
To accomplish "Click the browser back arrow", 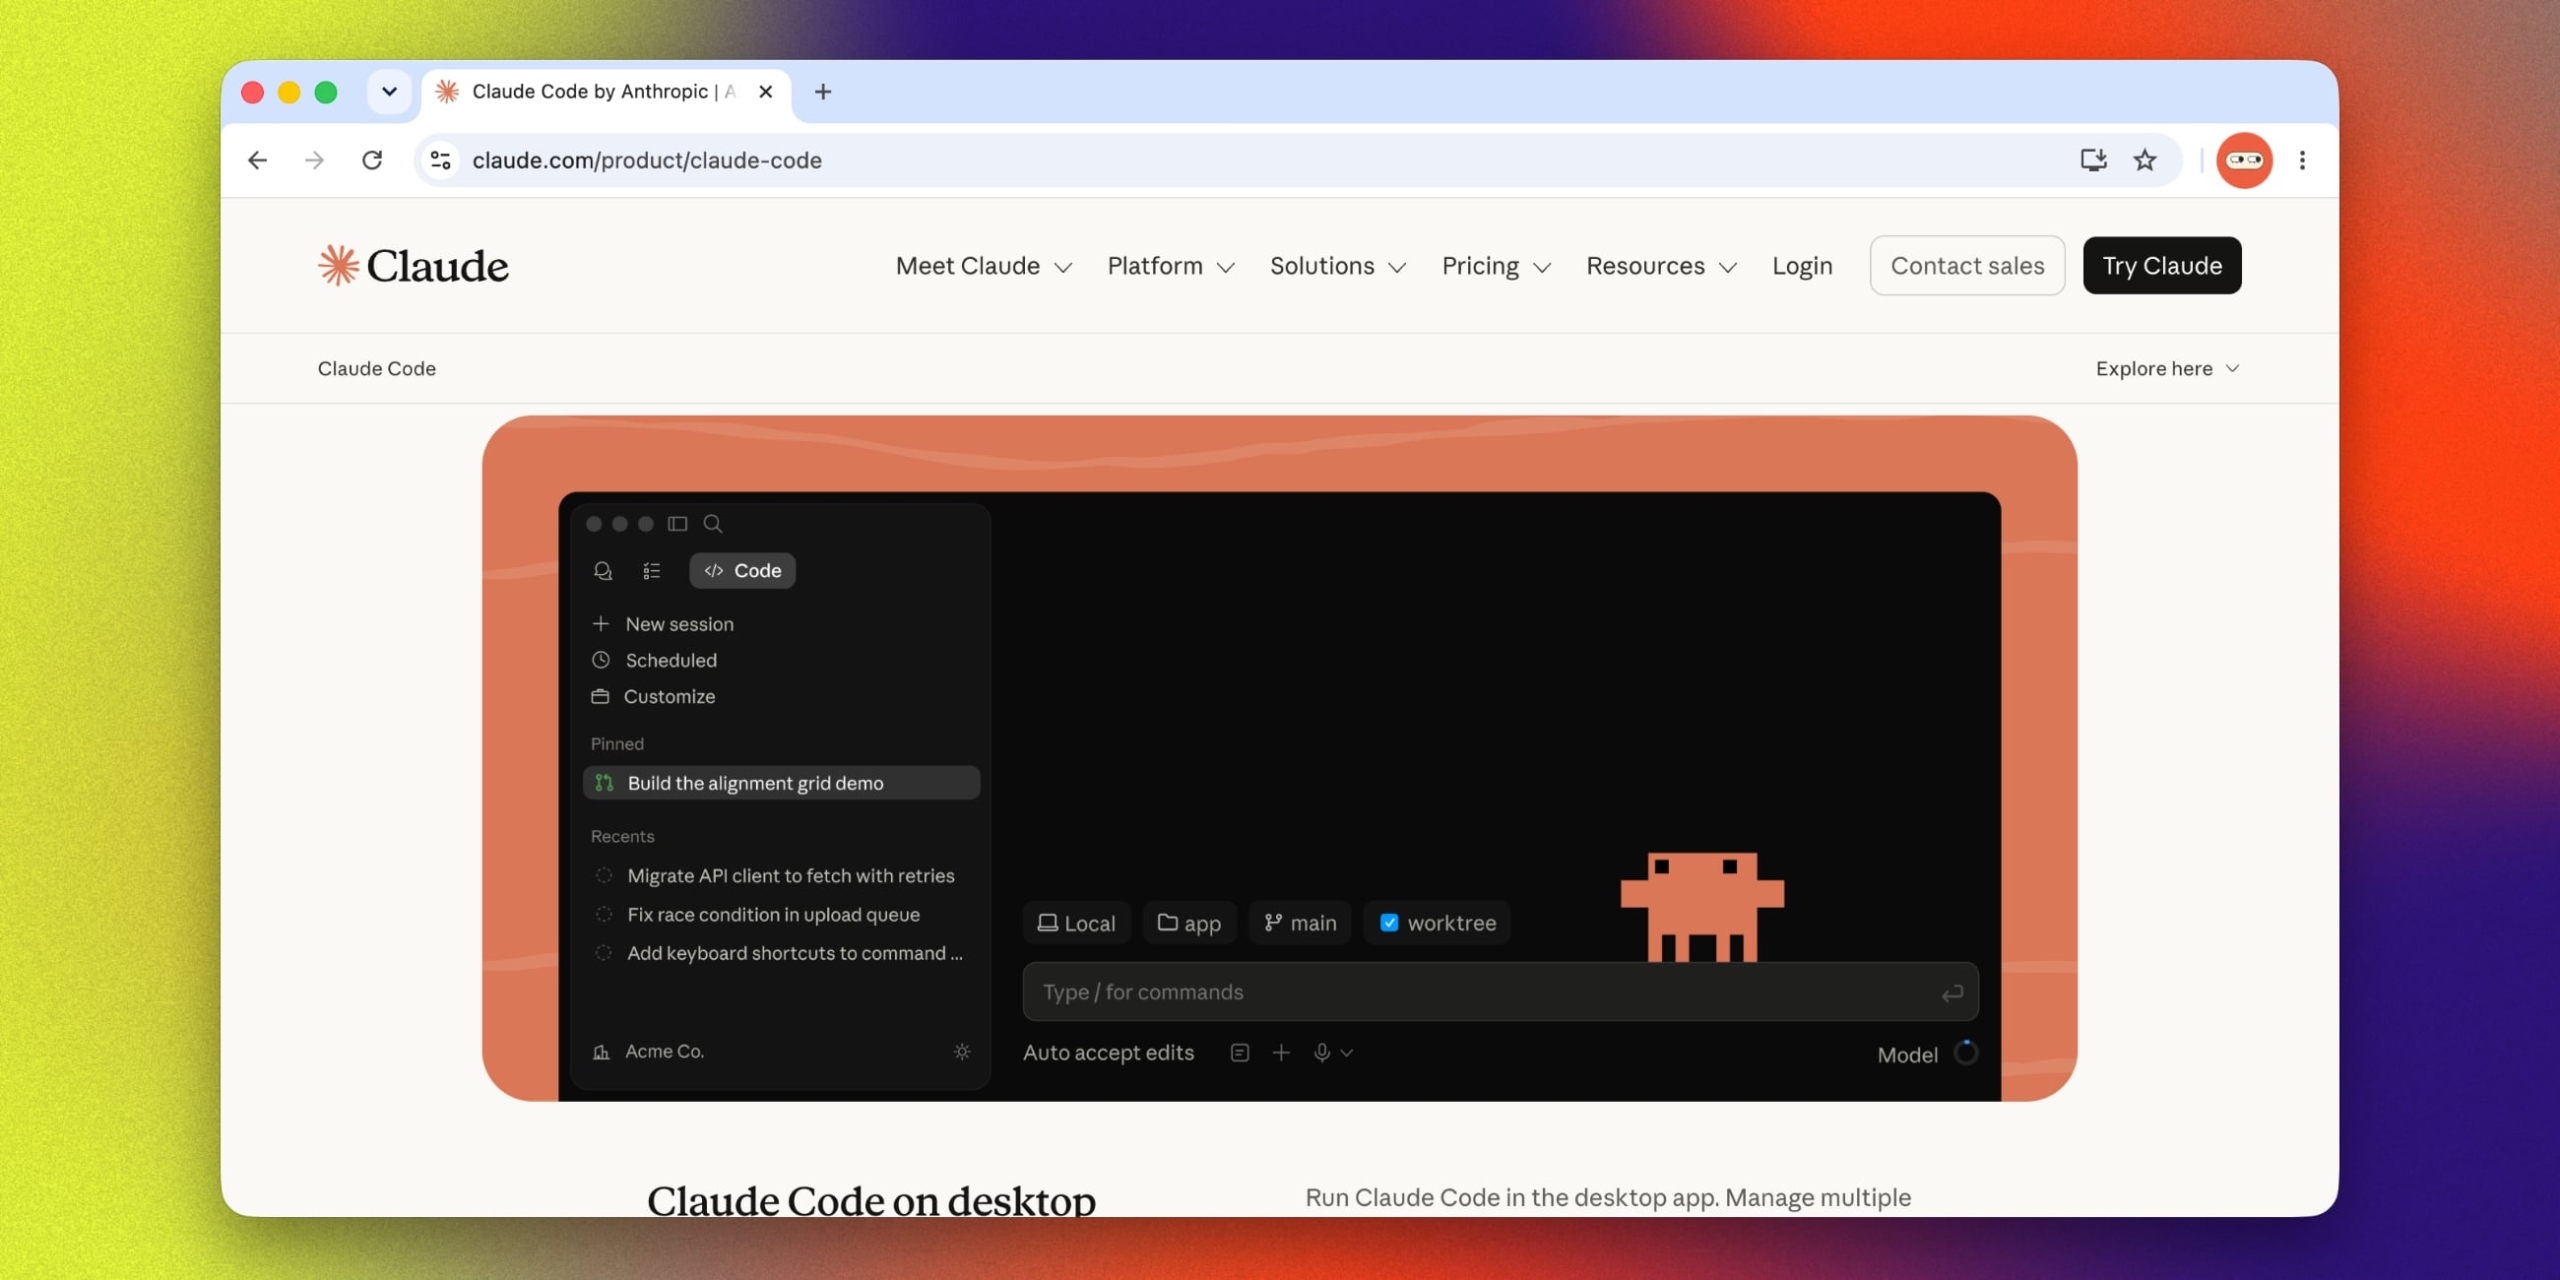I will point(257,160).
